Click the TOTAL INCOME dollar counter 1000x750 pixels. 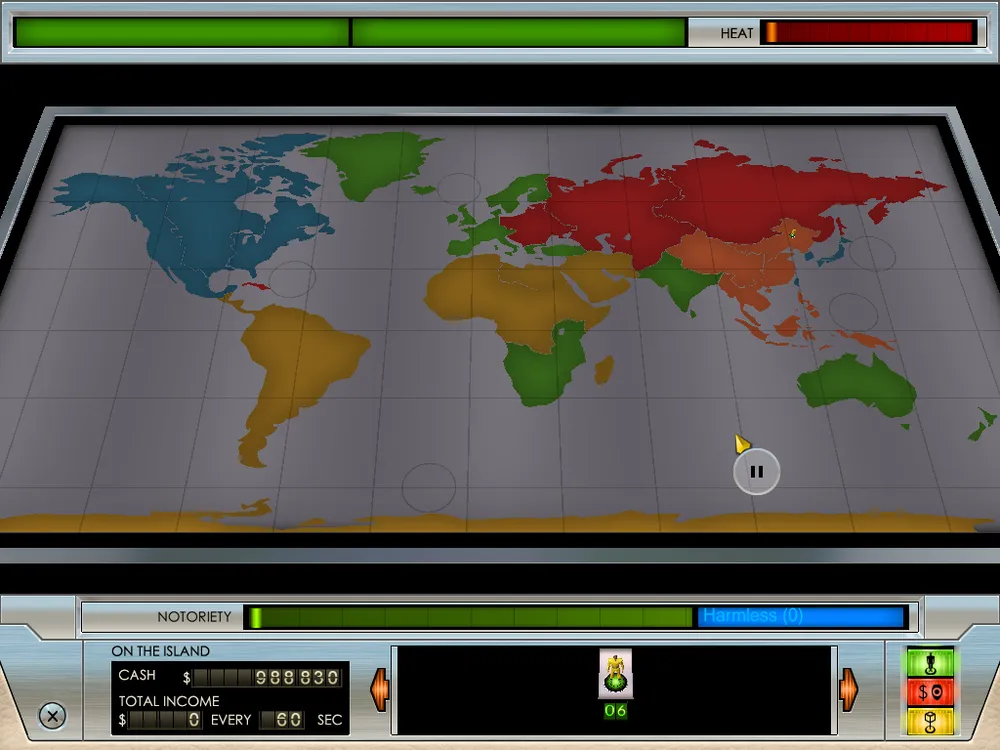pyautogui.click(x=165, y=720)
